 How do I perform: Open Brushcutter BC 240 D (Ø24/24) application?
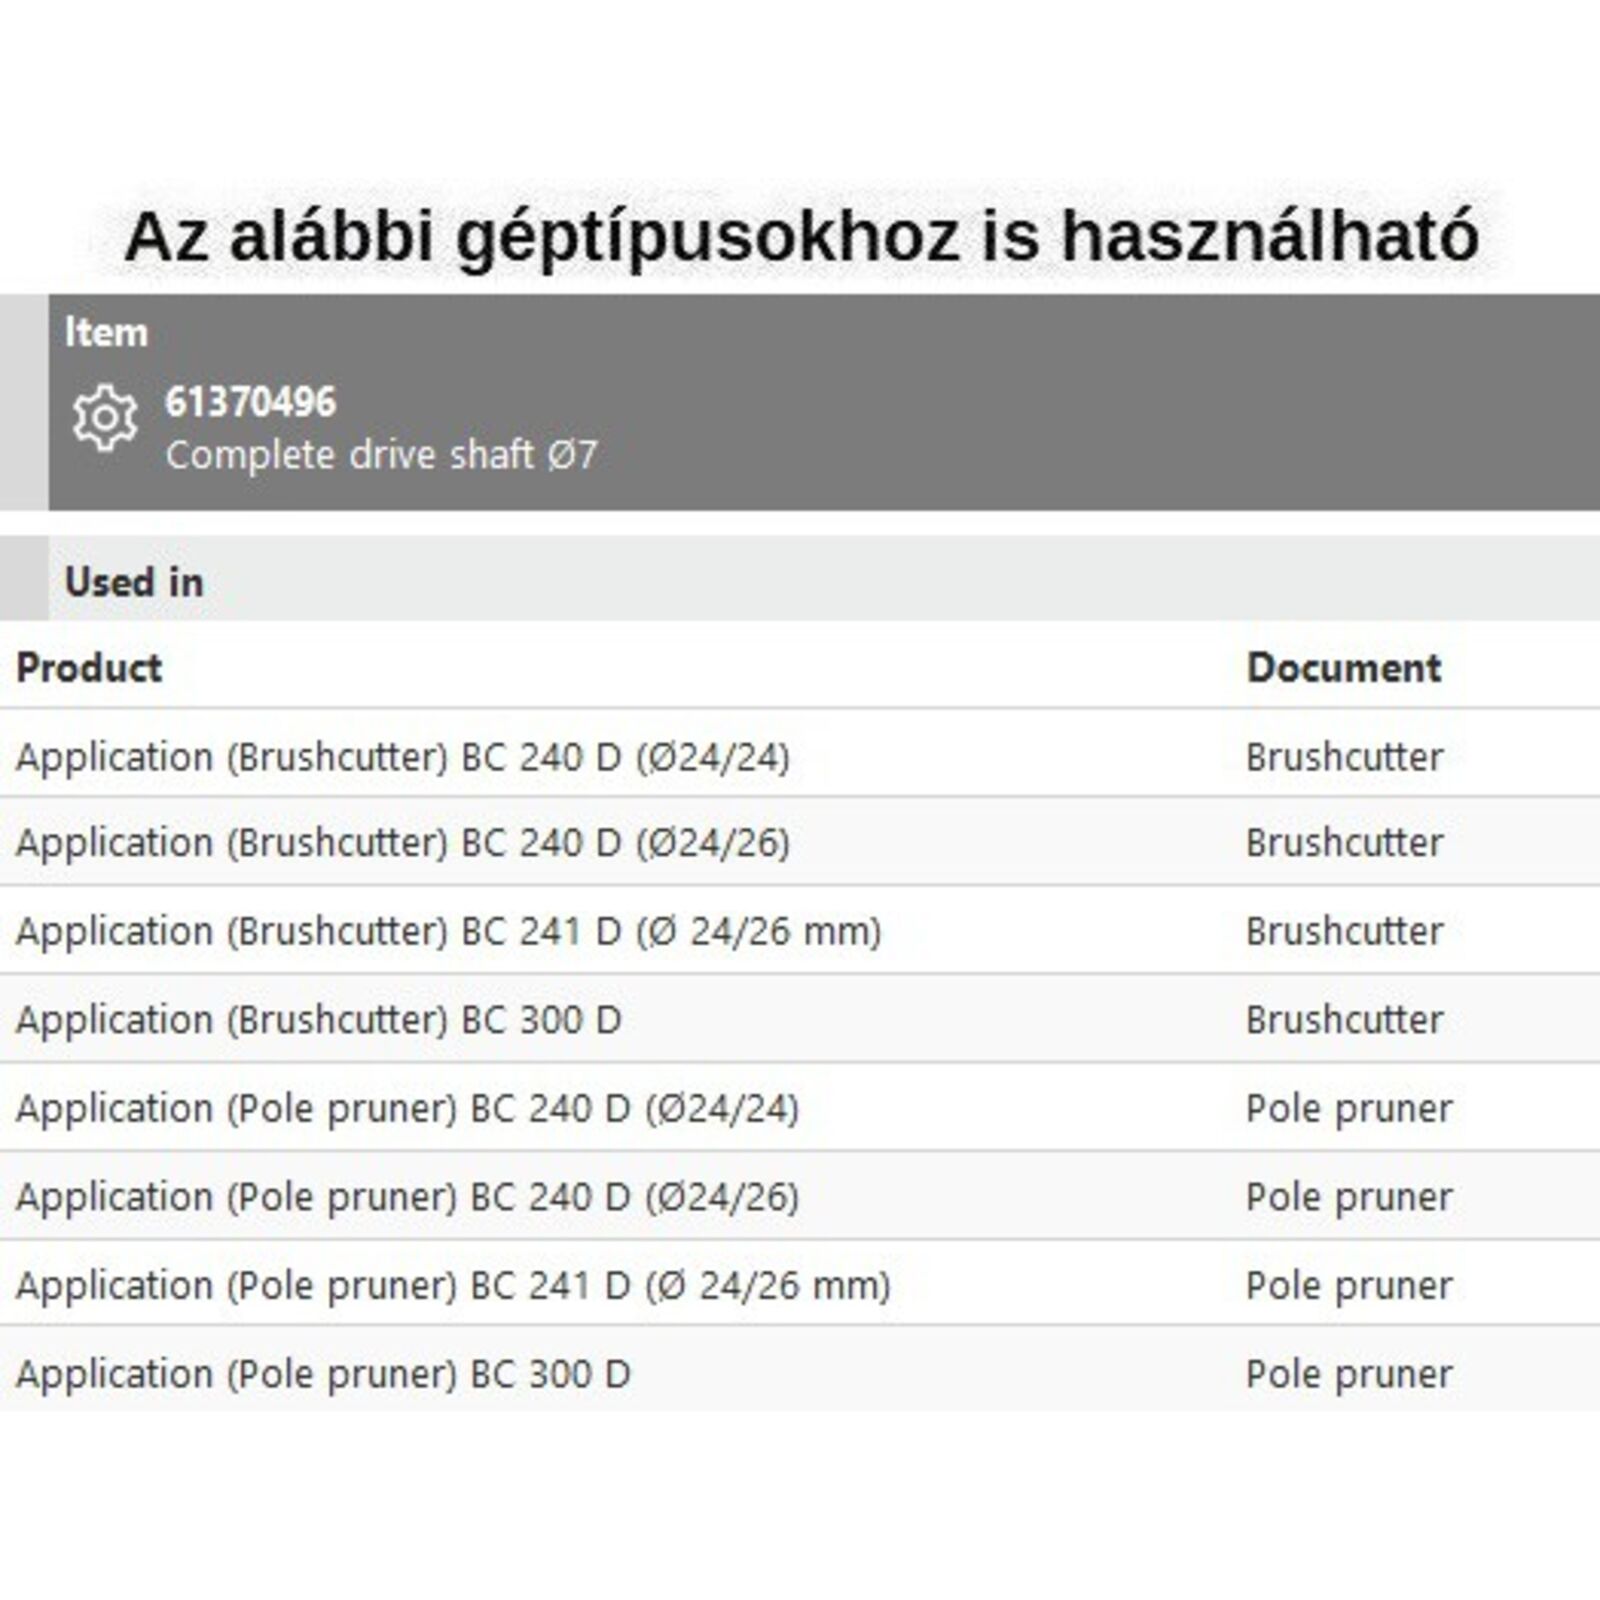pyautogui.click(x=403, y=757)
